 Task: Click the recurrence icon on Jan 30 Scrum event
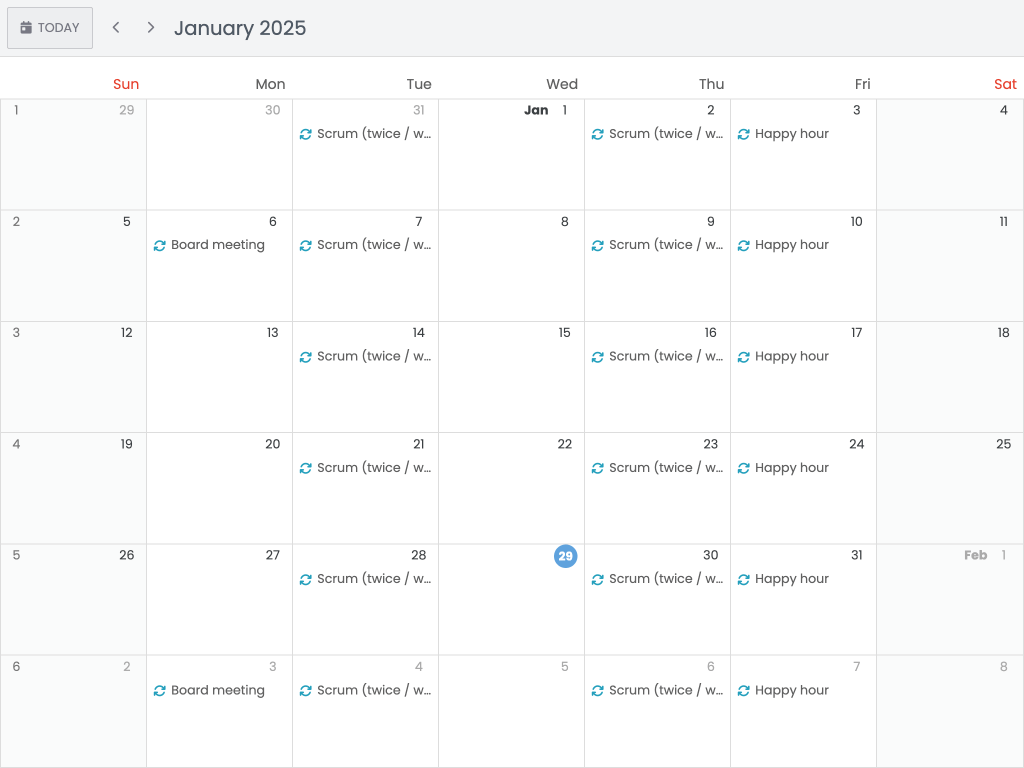click(598, 578)
